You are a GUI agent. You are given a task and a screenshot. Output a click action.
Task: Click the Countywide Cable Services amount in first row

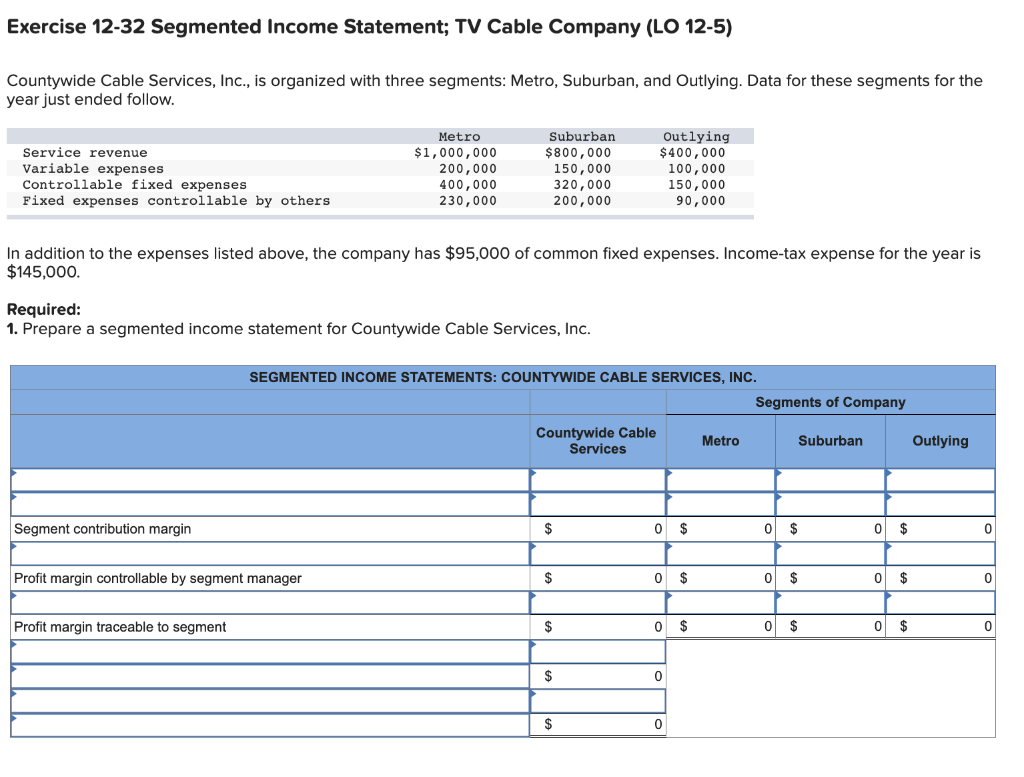pyautogui.click(x=597, y=479)
